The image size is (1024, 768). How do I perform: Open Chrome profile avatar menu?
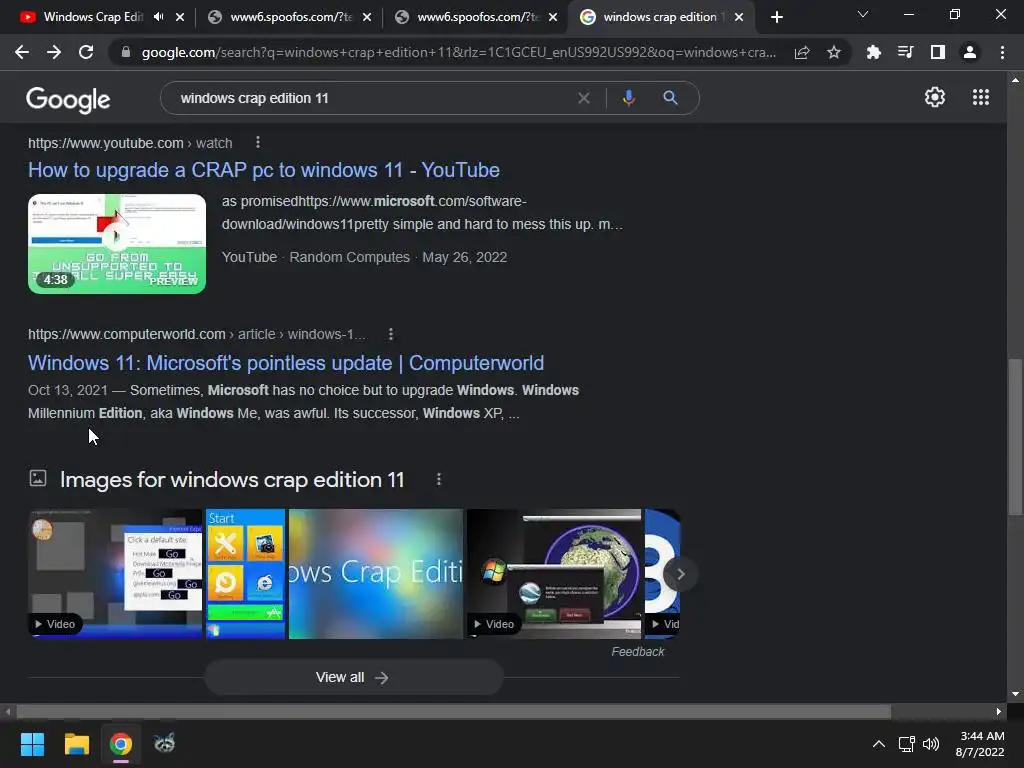pyautogui.click(x=970, y=52)
